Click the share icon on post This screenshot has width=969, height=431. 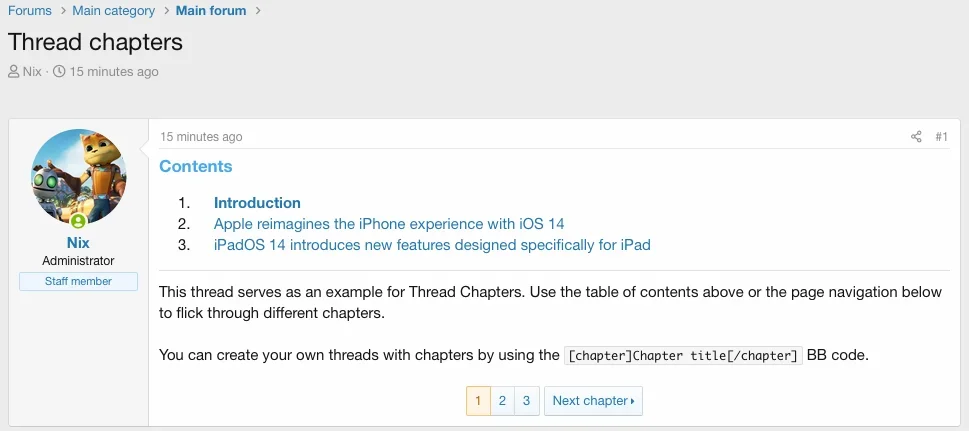pyautogui.click(x=916, y=137)
